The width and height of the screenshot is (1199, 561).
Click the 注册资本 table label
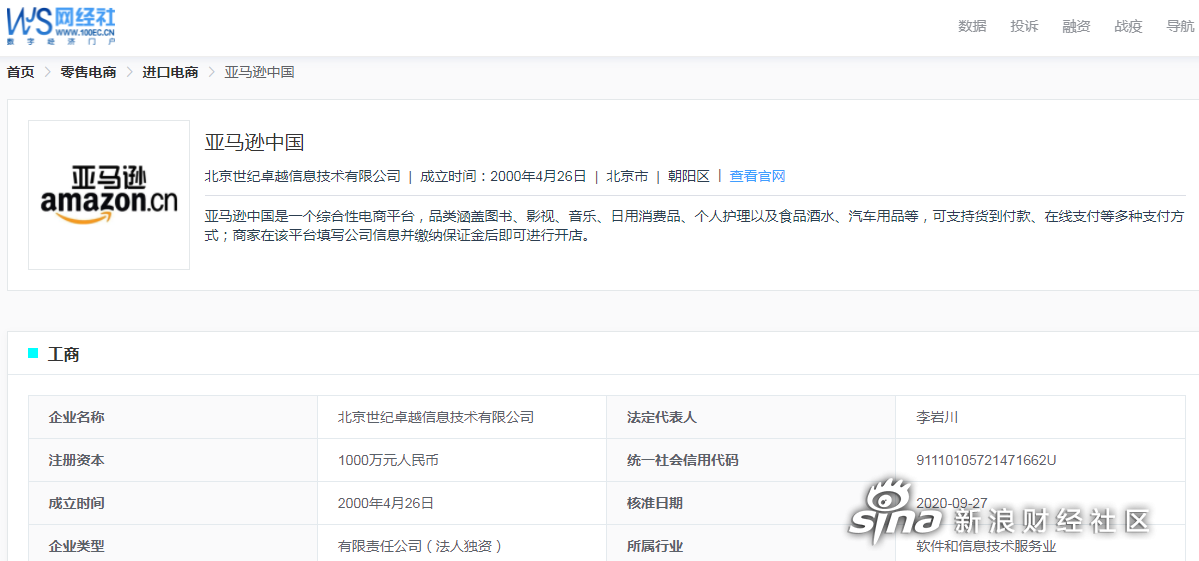pyautogui.click(x=76, y=460)
